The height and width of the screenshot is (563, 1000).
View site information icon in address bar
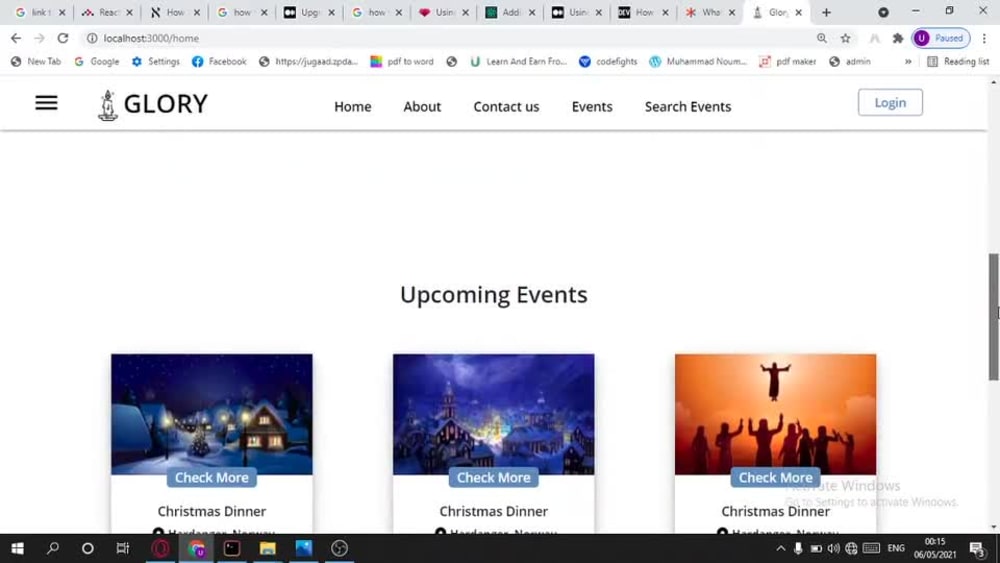click(92, 38)
